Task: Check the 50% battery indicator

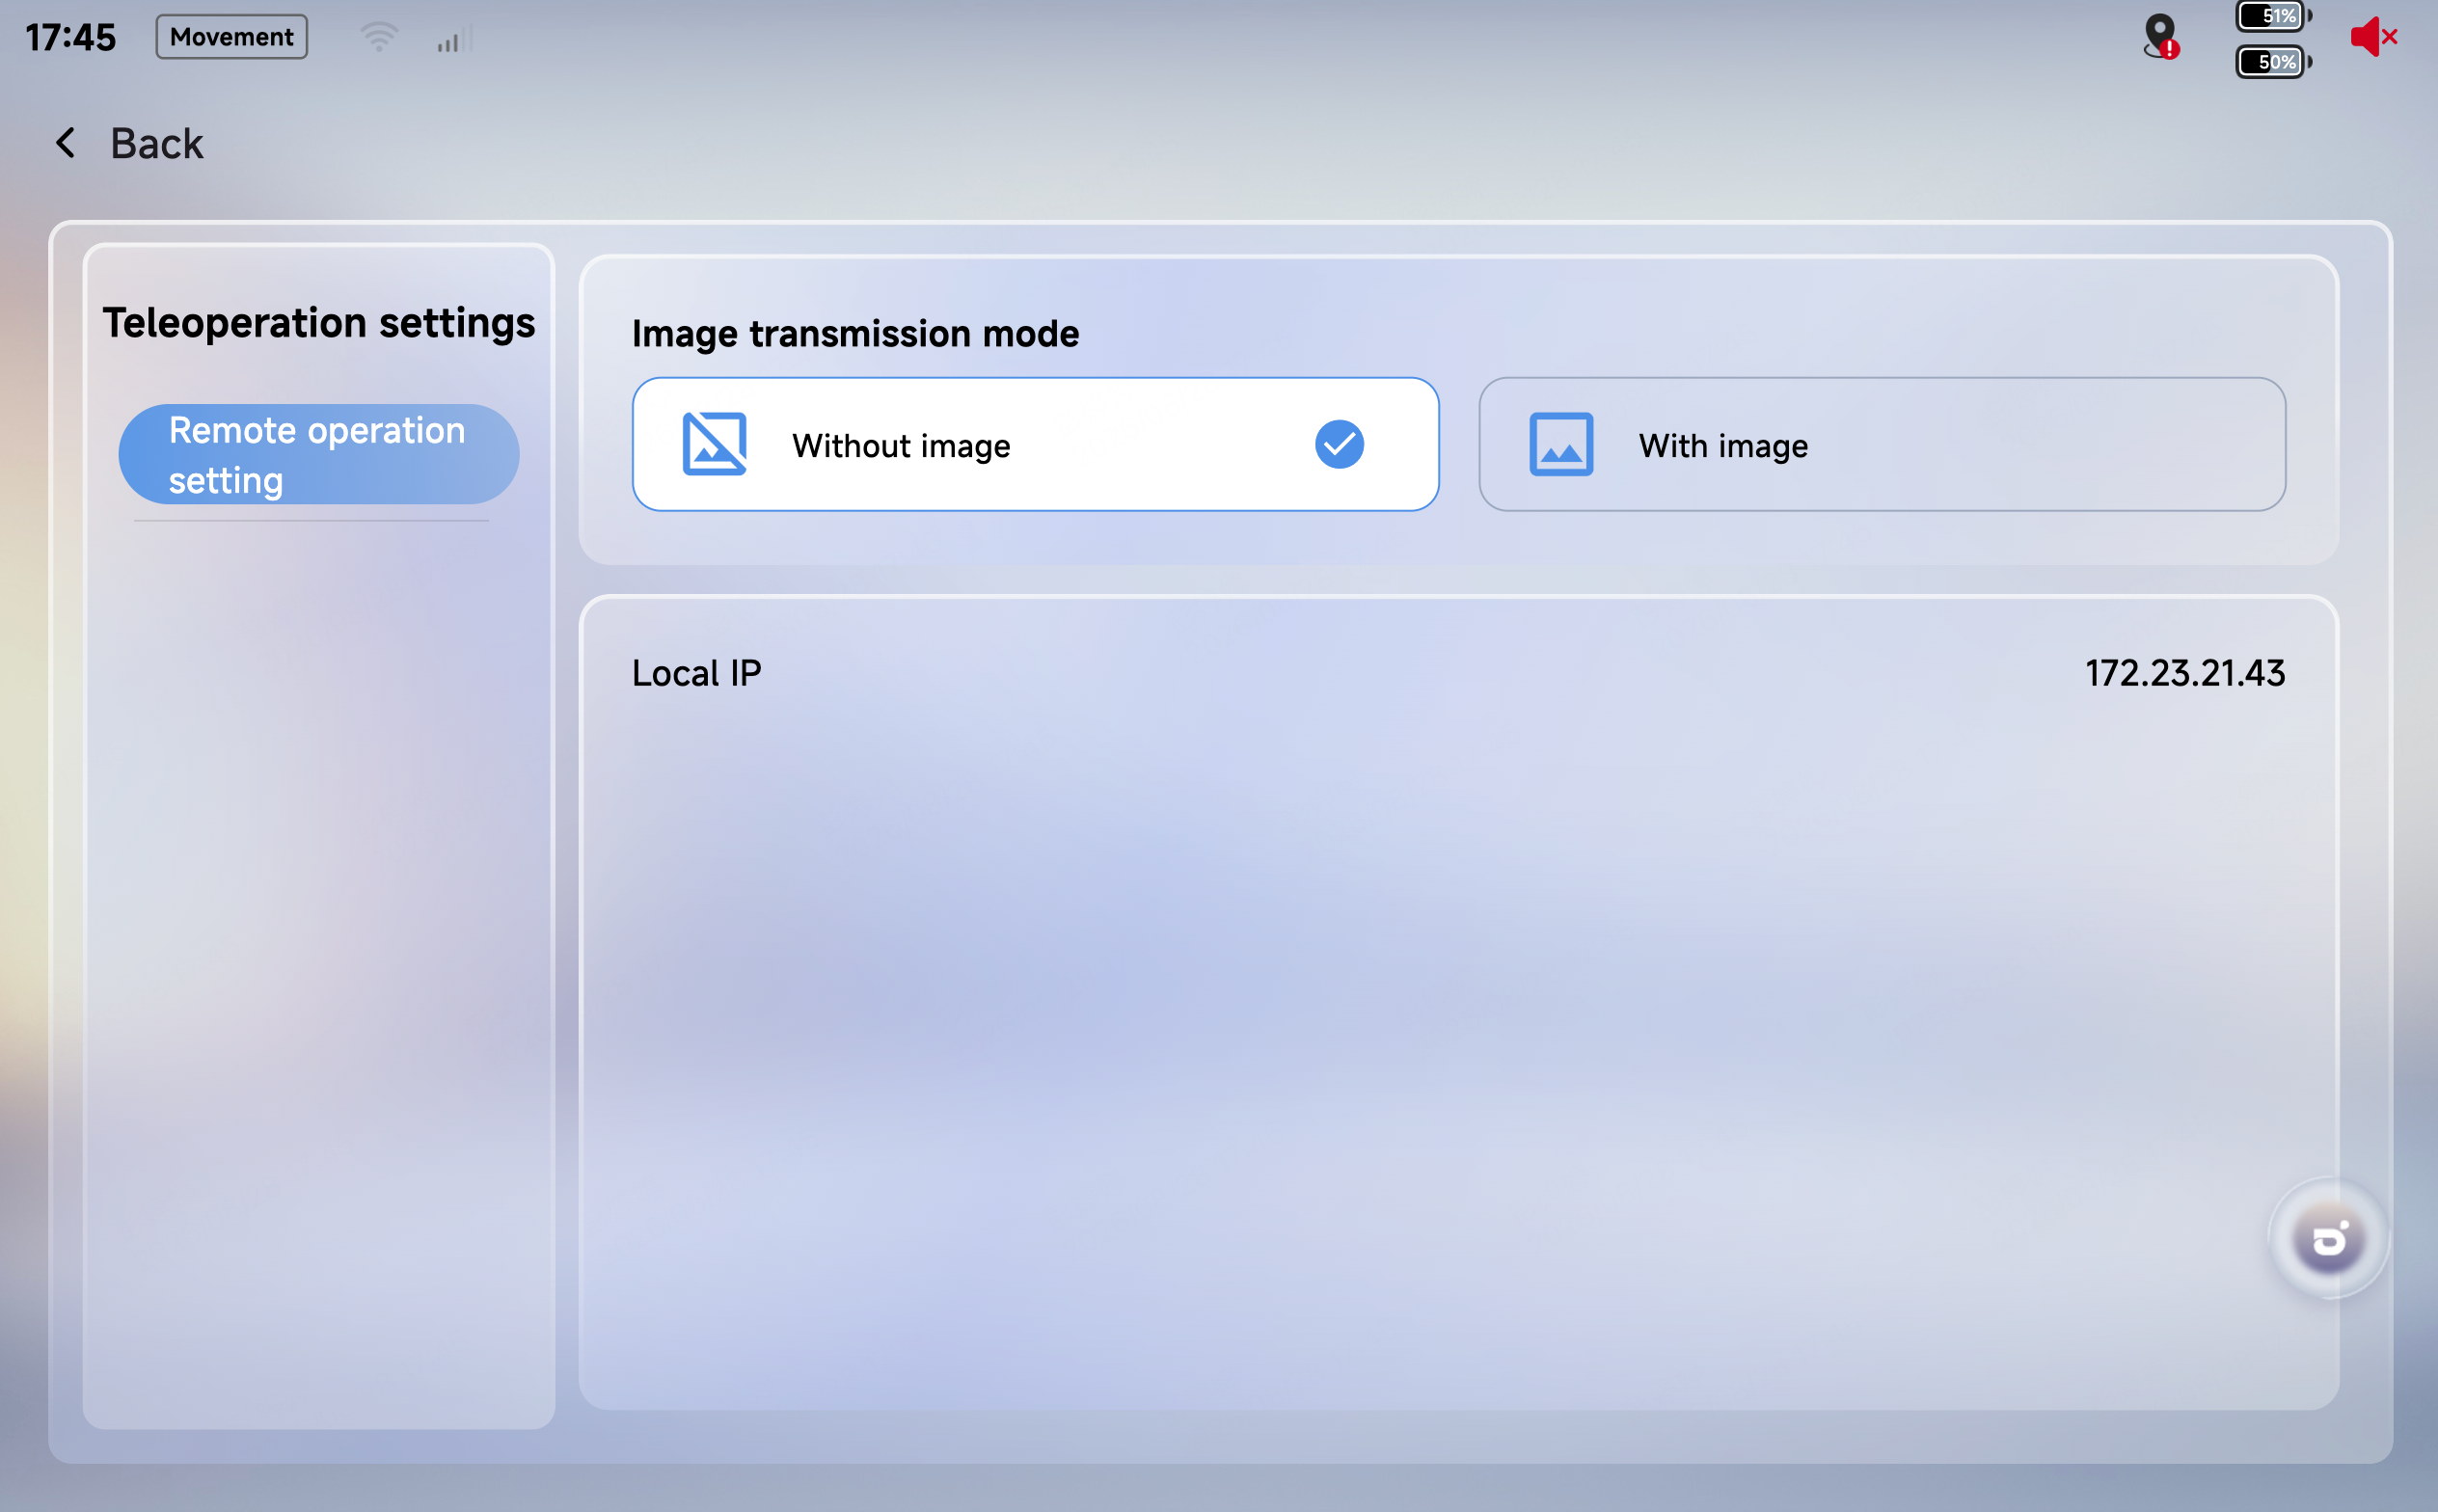Action: 2273,62
